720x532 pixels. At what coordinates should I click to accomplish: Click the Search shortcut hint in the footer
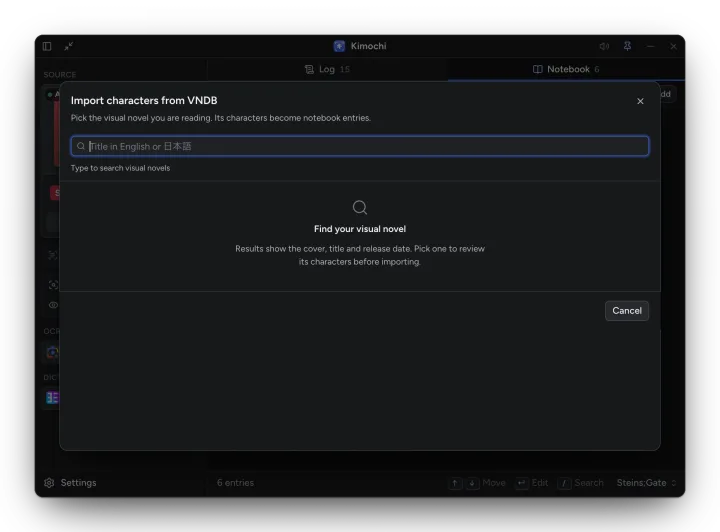coord(580,483)
